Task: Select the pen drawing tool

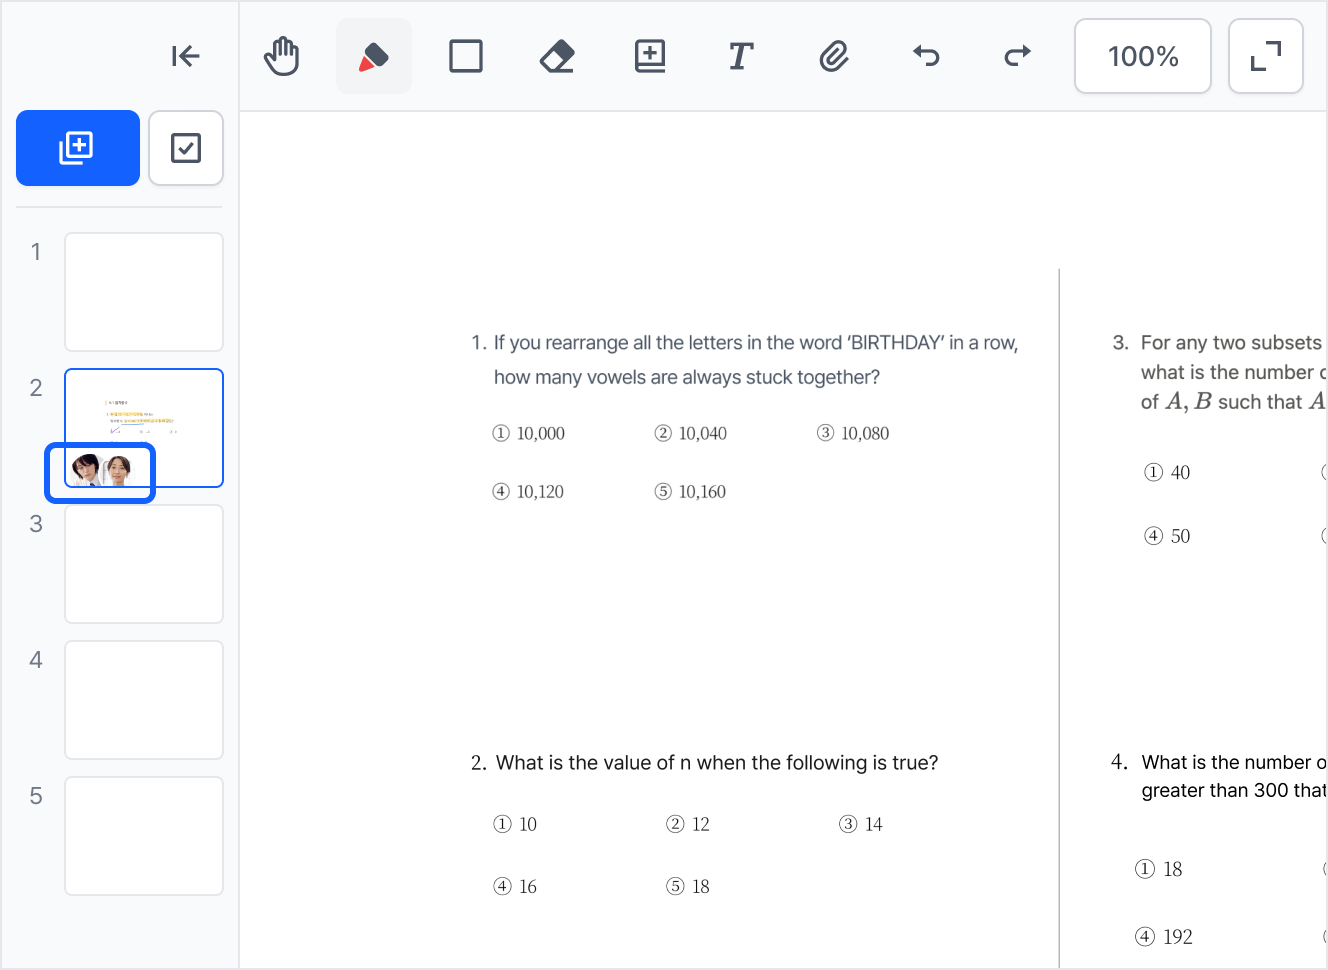Action: (374, 56)
